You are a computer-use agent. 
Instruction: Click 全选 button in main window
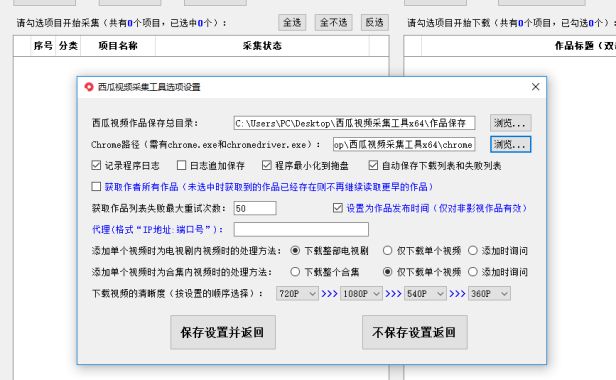pos(292,23)
